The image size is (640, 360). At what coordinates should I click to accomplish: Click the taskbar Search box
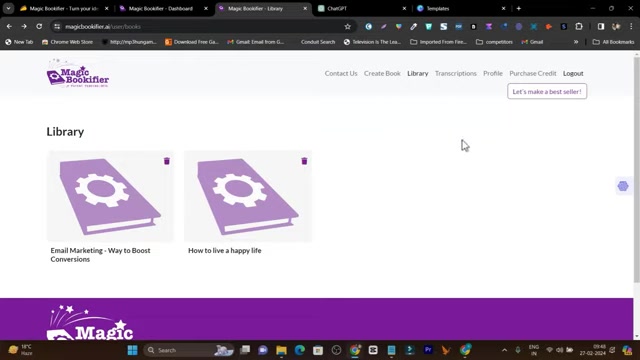pos(189,350)
